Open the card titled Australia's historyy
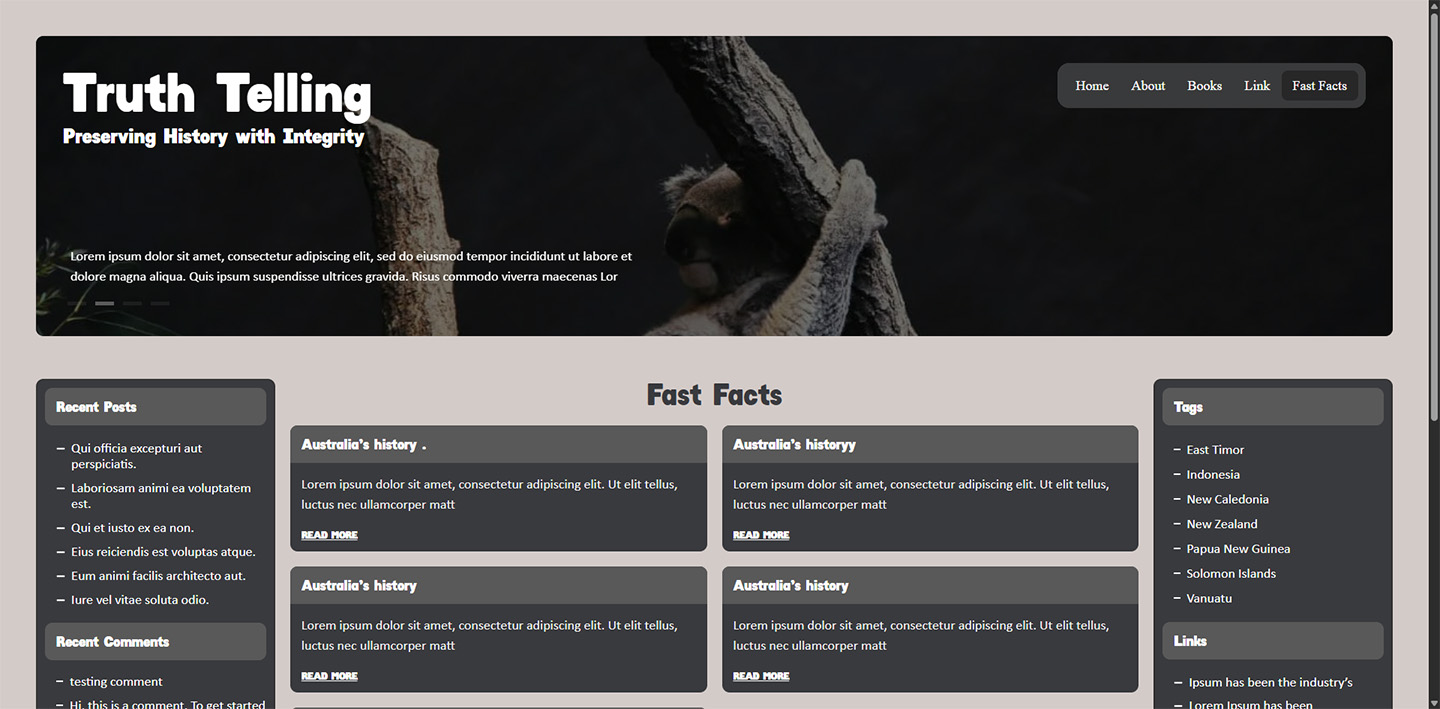The height and width of the screenshot is (709, 1440). pos(794,444)
